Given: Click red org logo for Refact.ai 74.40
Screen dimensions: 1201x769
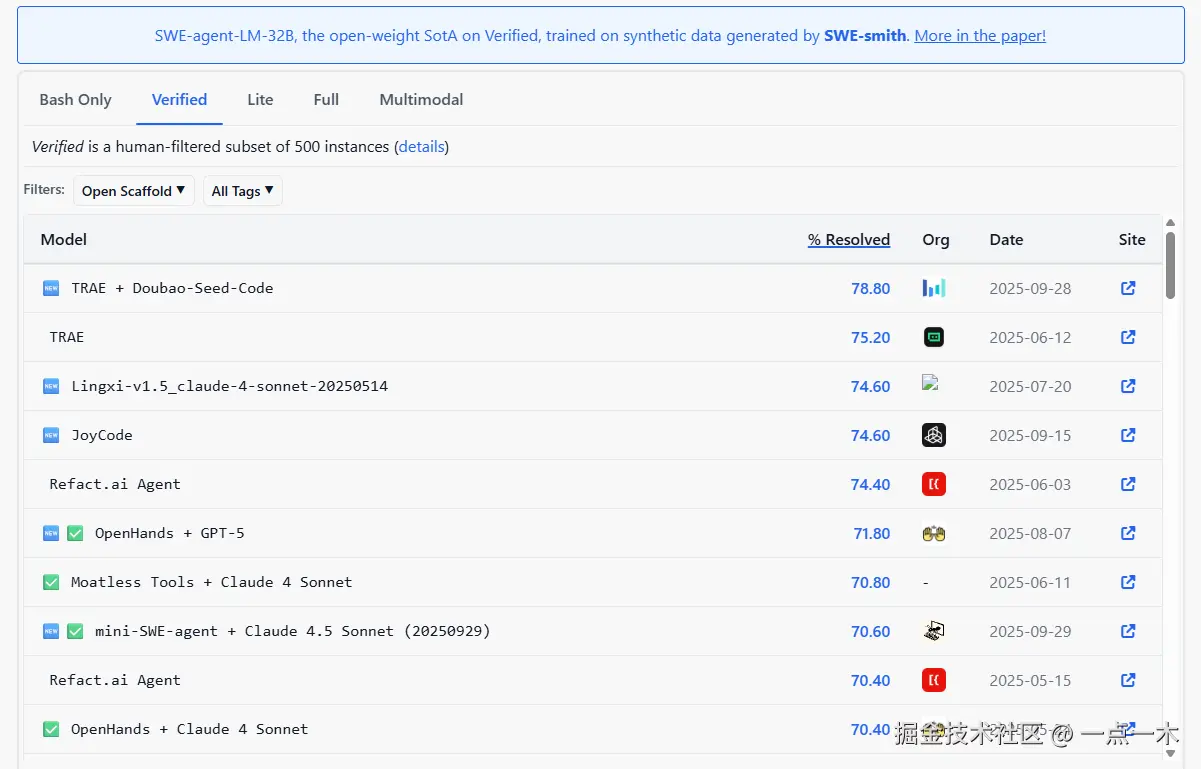Looking at the screenshot, I should click(934, 484).
